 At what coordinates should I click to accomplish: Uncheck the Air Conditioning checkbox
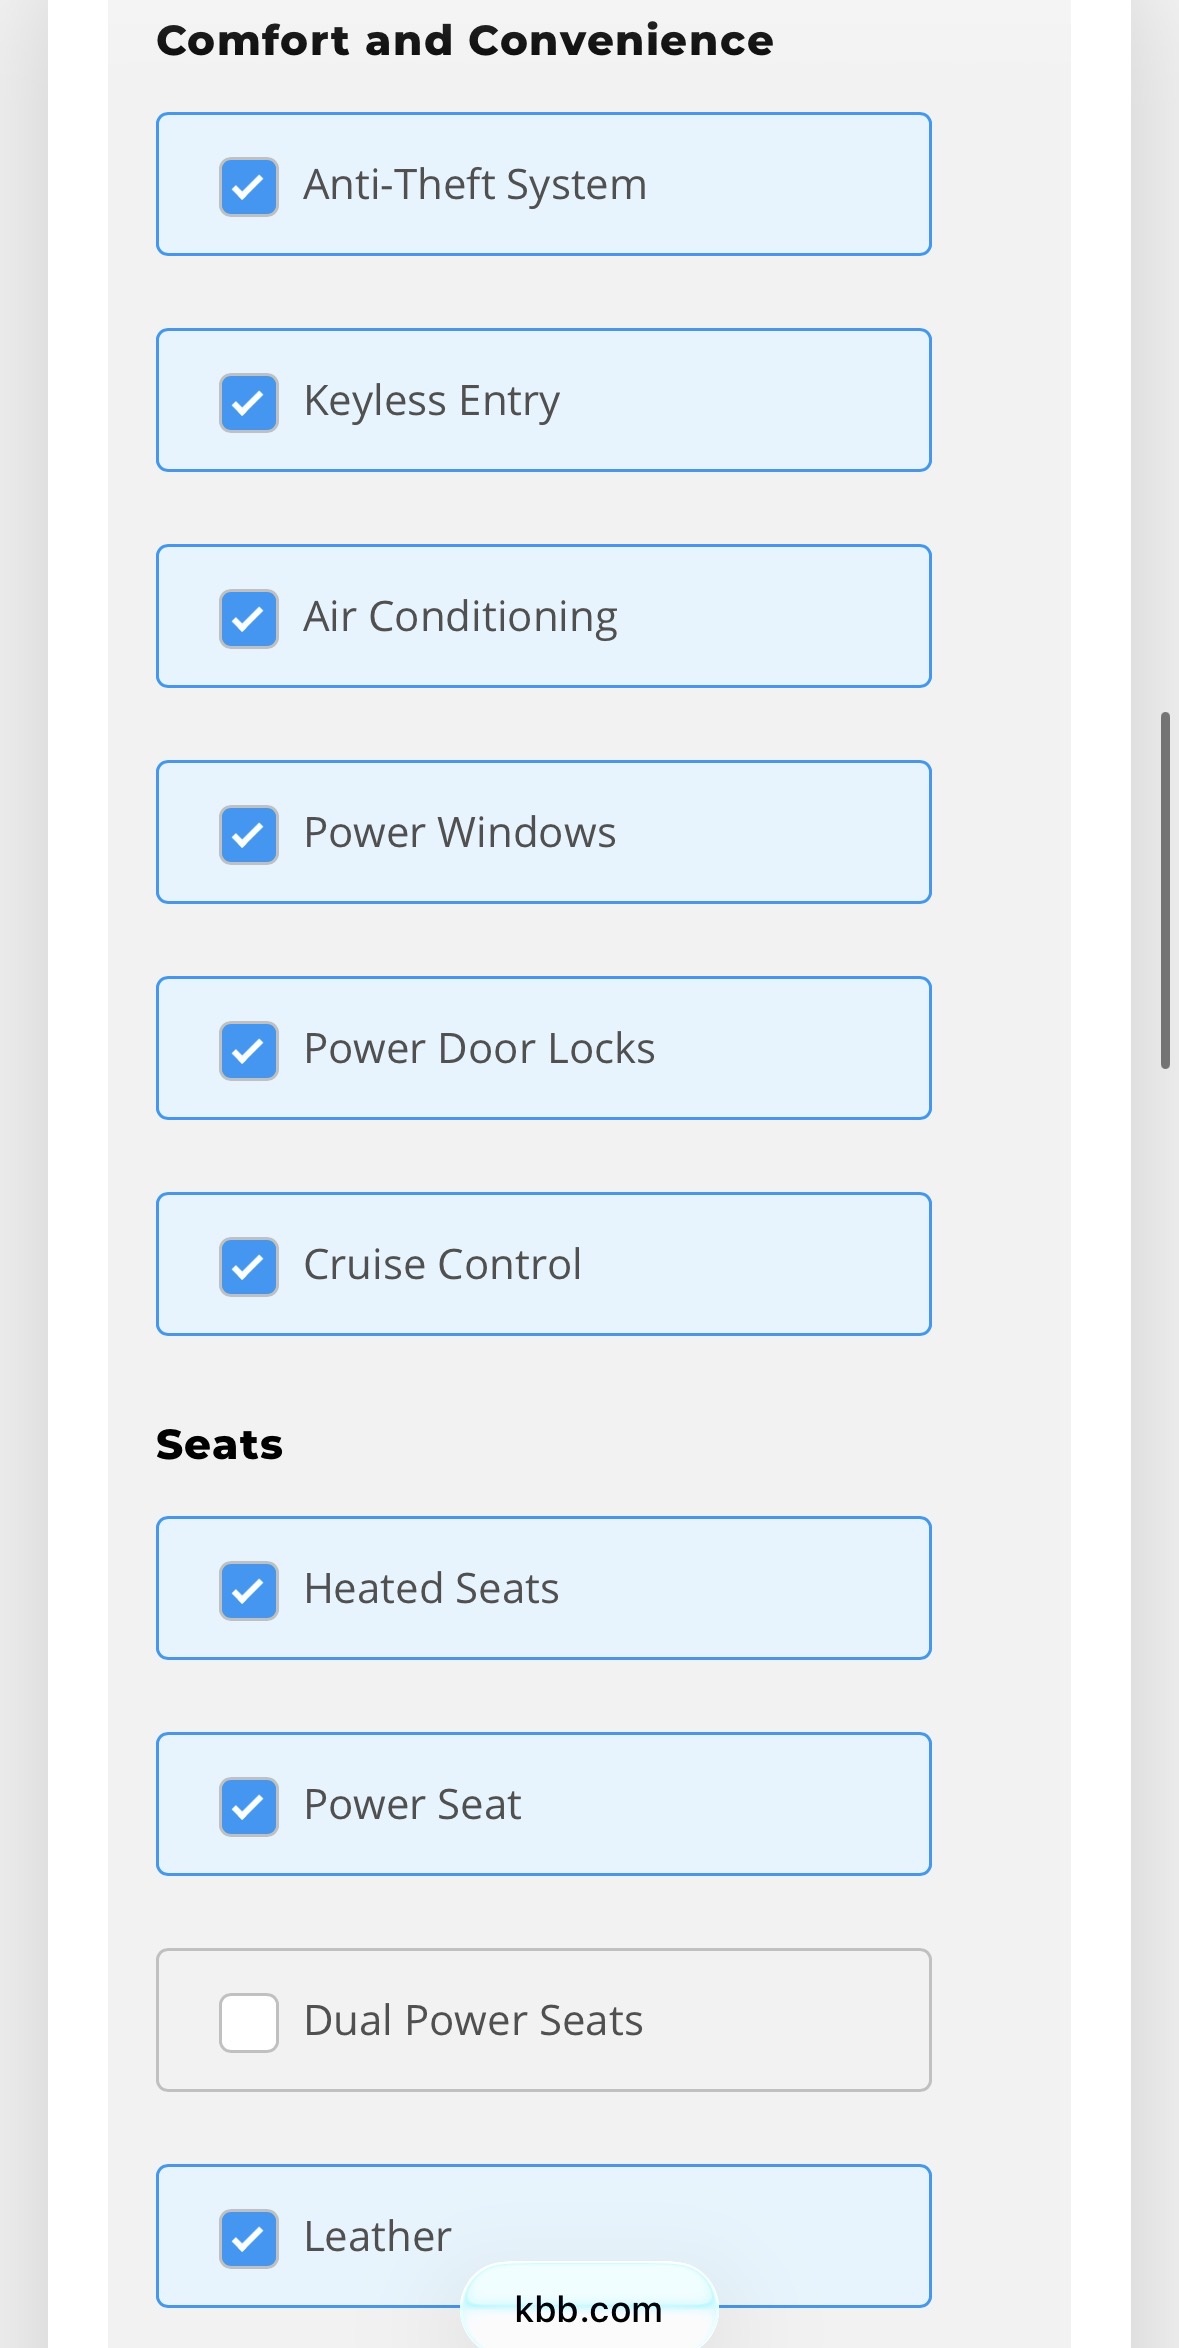[249, 619]
